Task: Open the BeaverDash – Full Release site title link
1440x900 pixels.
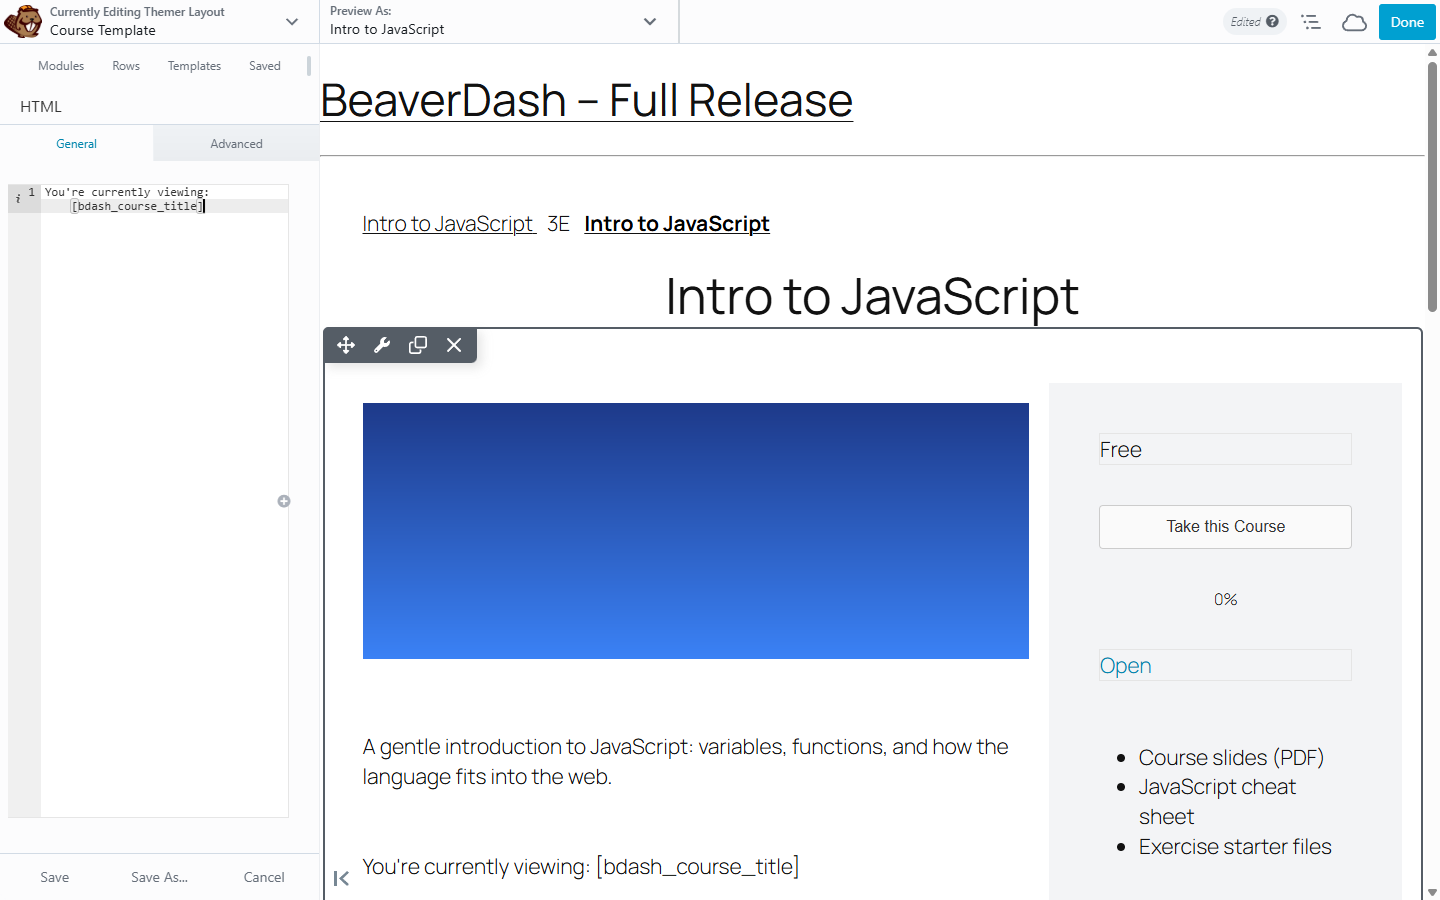Action: 586,100
